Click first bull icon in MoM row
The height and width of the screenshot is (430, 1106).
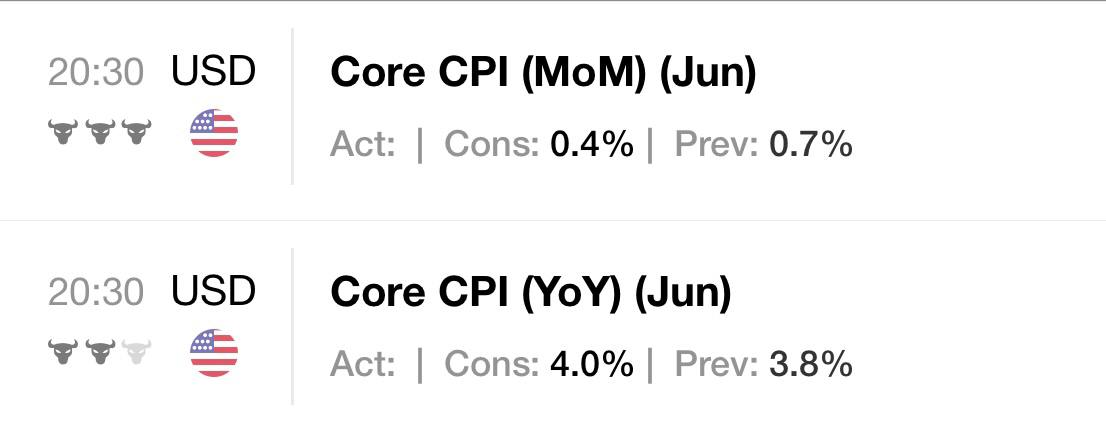(x=63, y=132)
